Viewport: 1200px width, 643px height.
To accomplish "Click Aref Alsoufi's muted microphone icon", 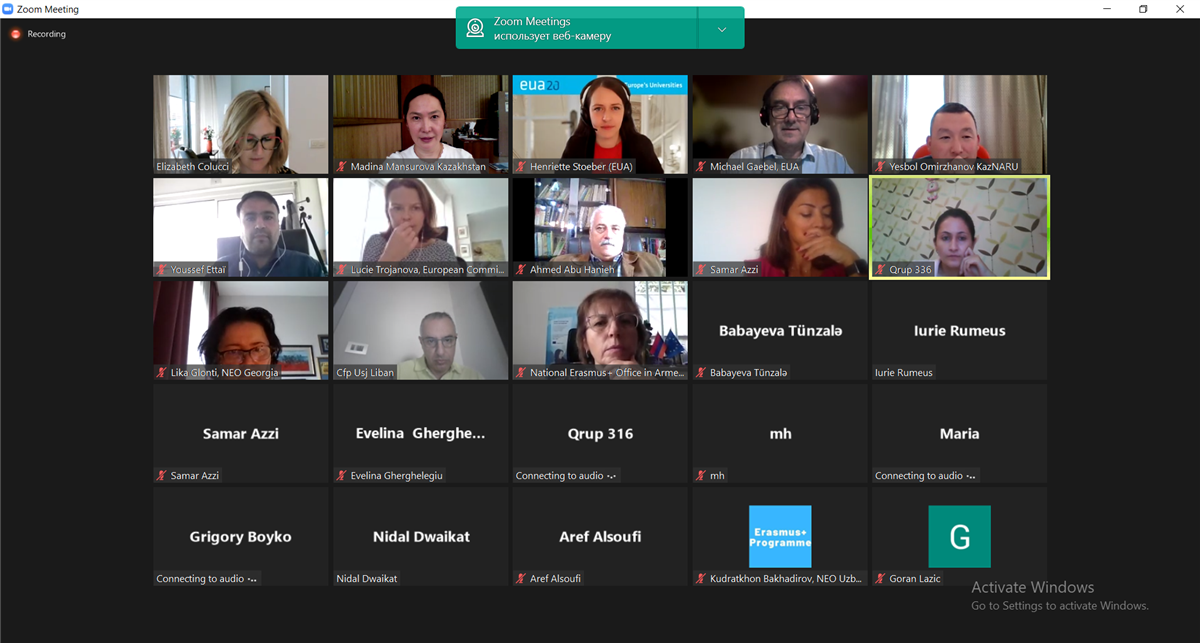I will [x=522, y=579].
